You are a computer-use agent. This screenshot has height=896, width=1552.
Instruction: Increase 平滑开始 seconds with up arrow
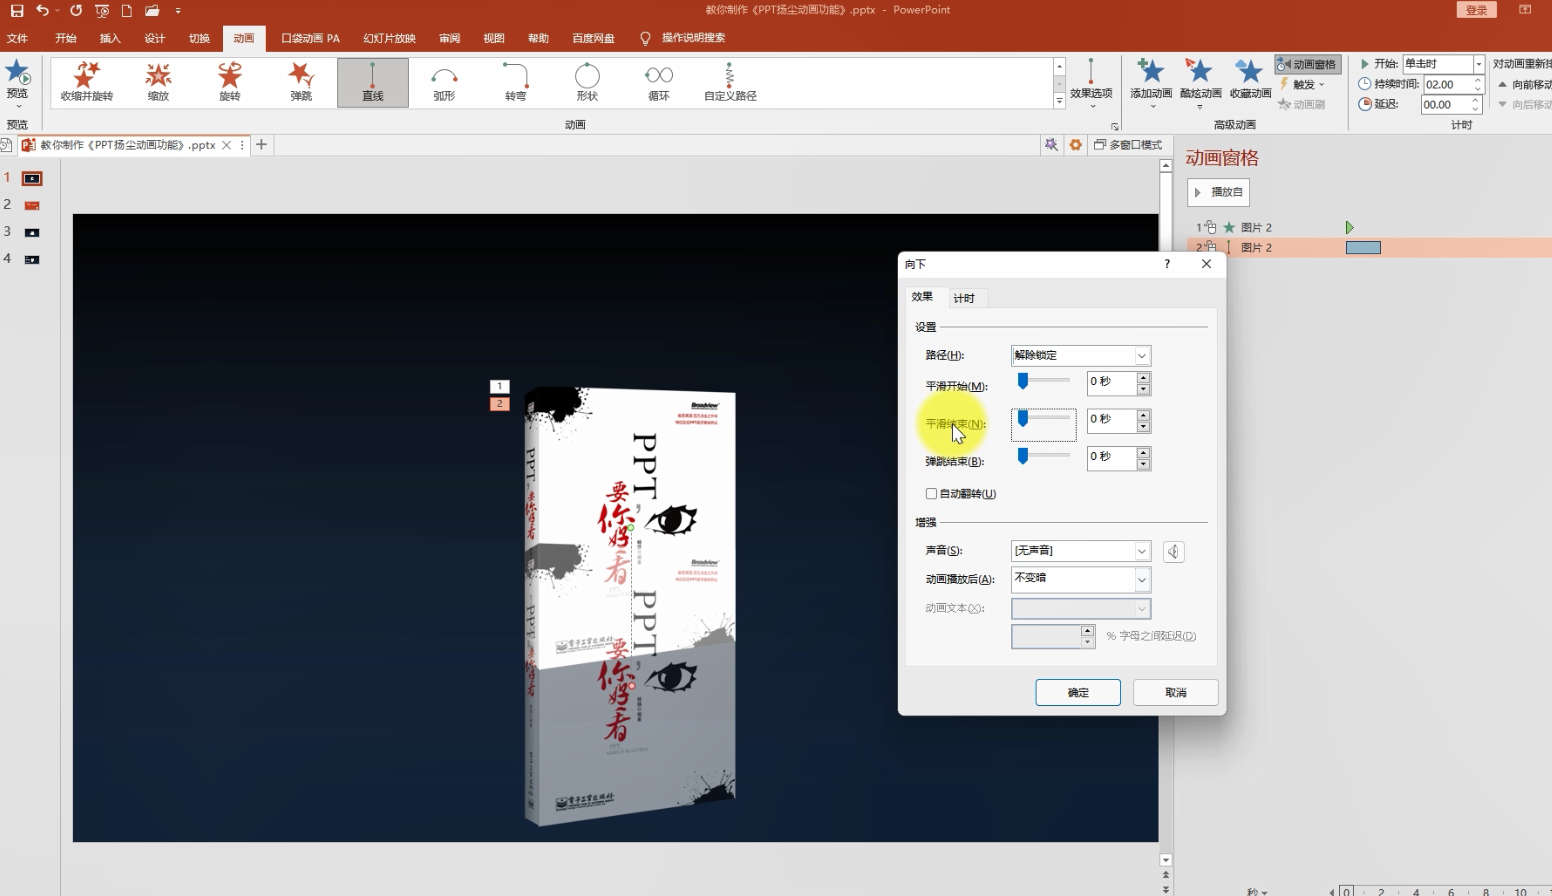pos(1143,377)
